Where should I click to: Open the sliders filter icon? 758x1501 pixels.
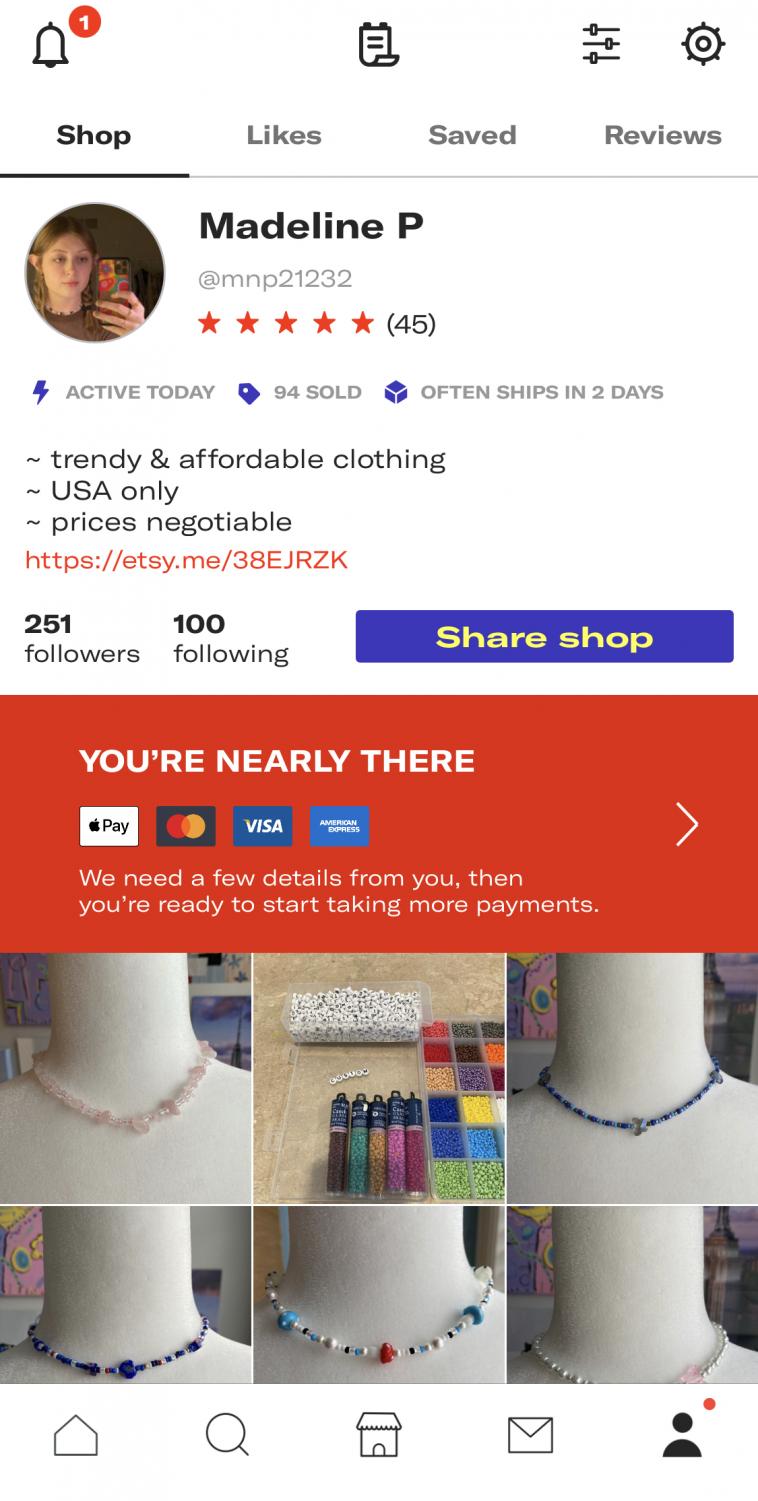click(x=601, y=44)
